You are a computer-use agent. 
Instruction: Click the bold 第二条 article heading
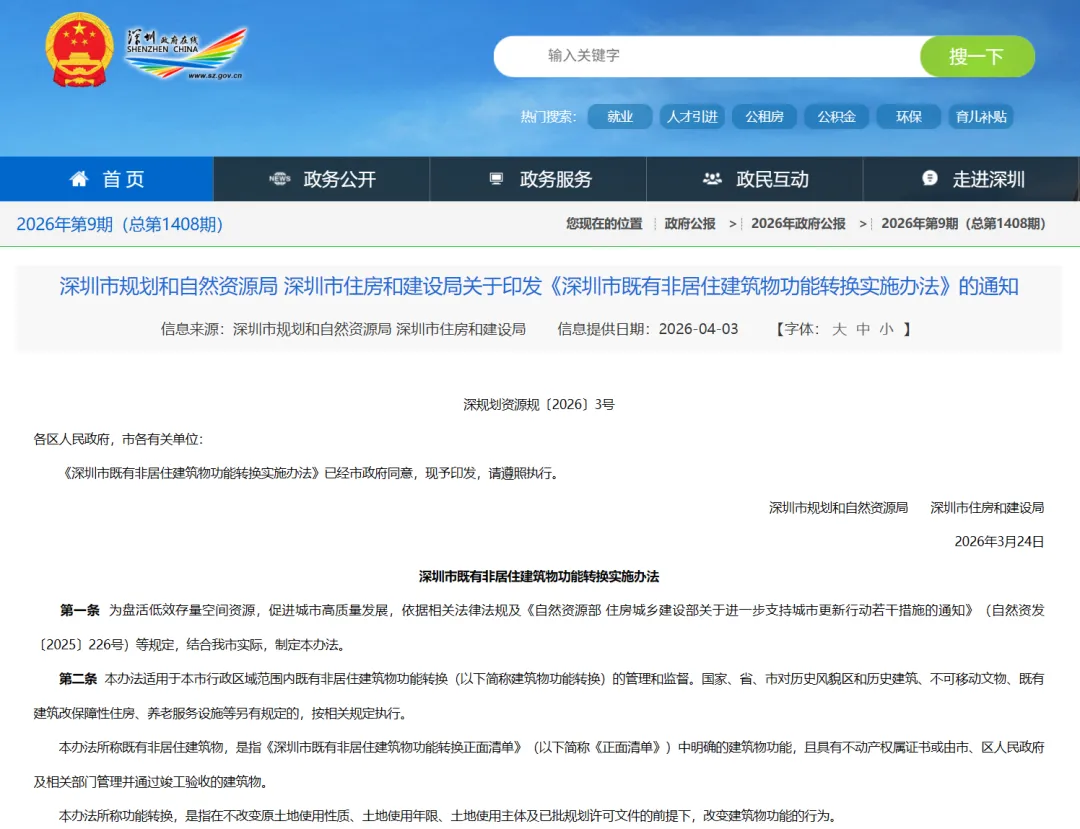click(78, 679)
